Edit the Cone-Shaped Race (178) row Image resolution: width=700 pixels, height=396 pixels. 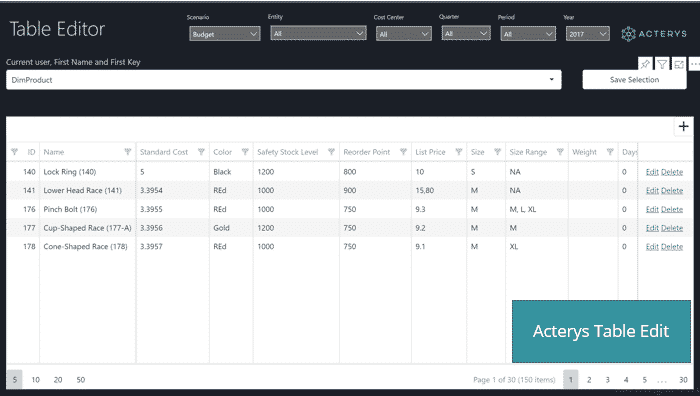click(x=652, y=247)
